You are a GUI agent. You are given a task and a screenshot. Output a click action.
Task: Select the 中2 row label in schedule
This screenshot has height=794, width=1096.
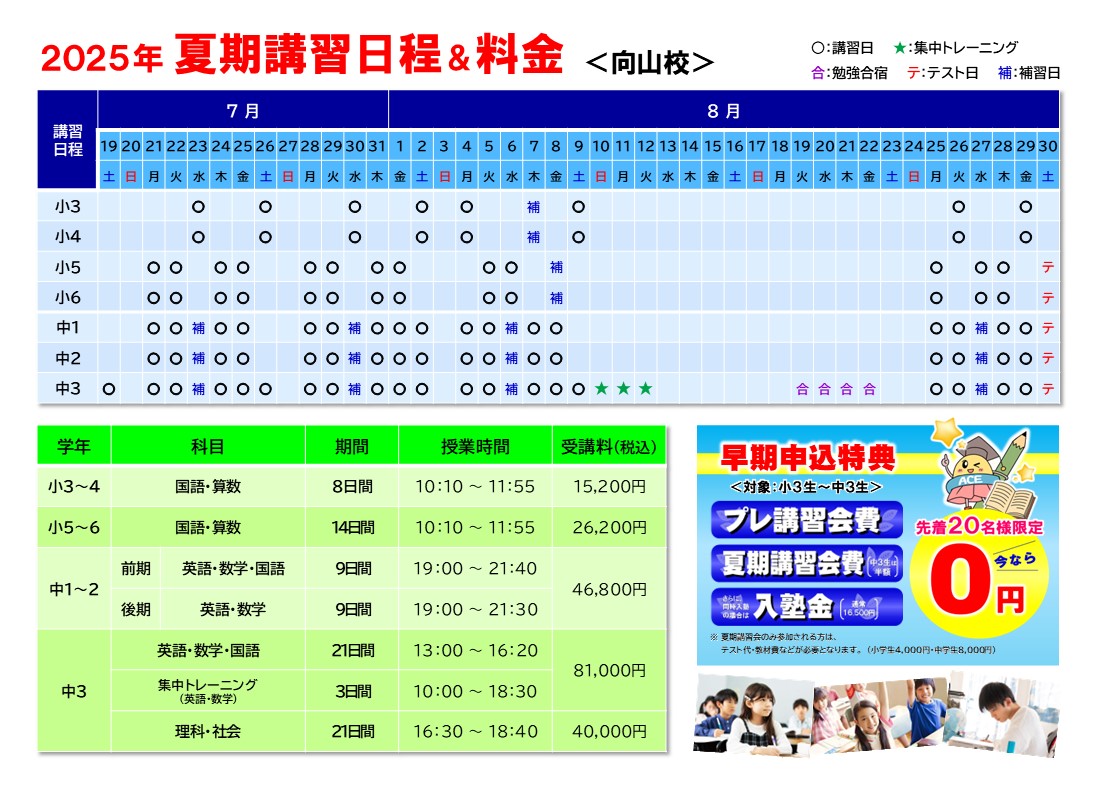pyautogui.click(x=68, y=359)
